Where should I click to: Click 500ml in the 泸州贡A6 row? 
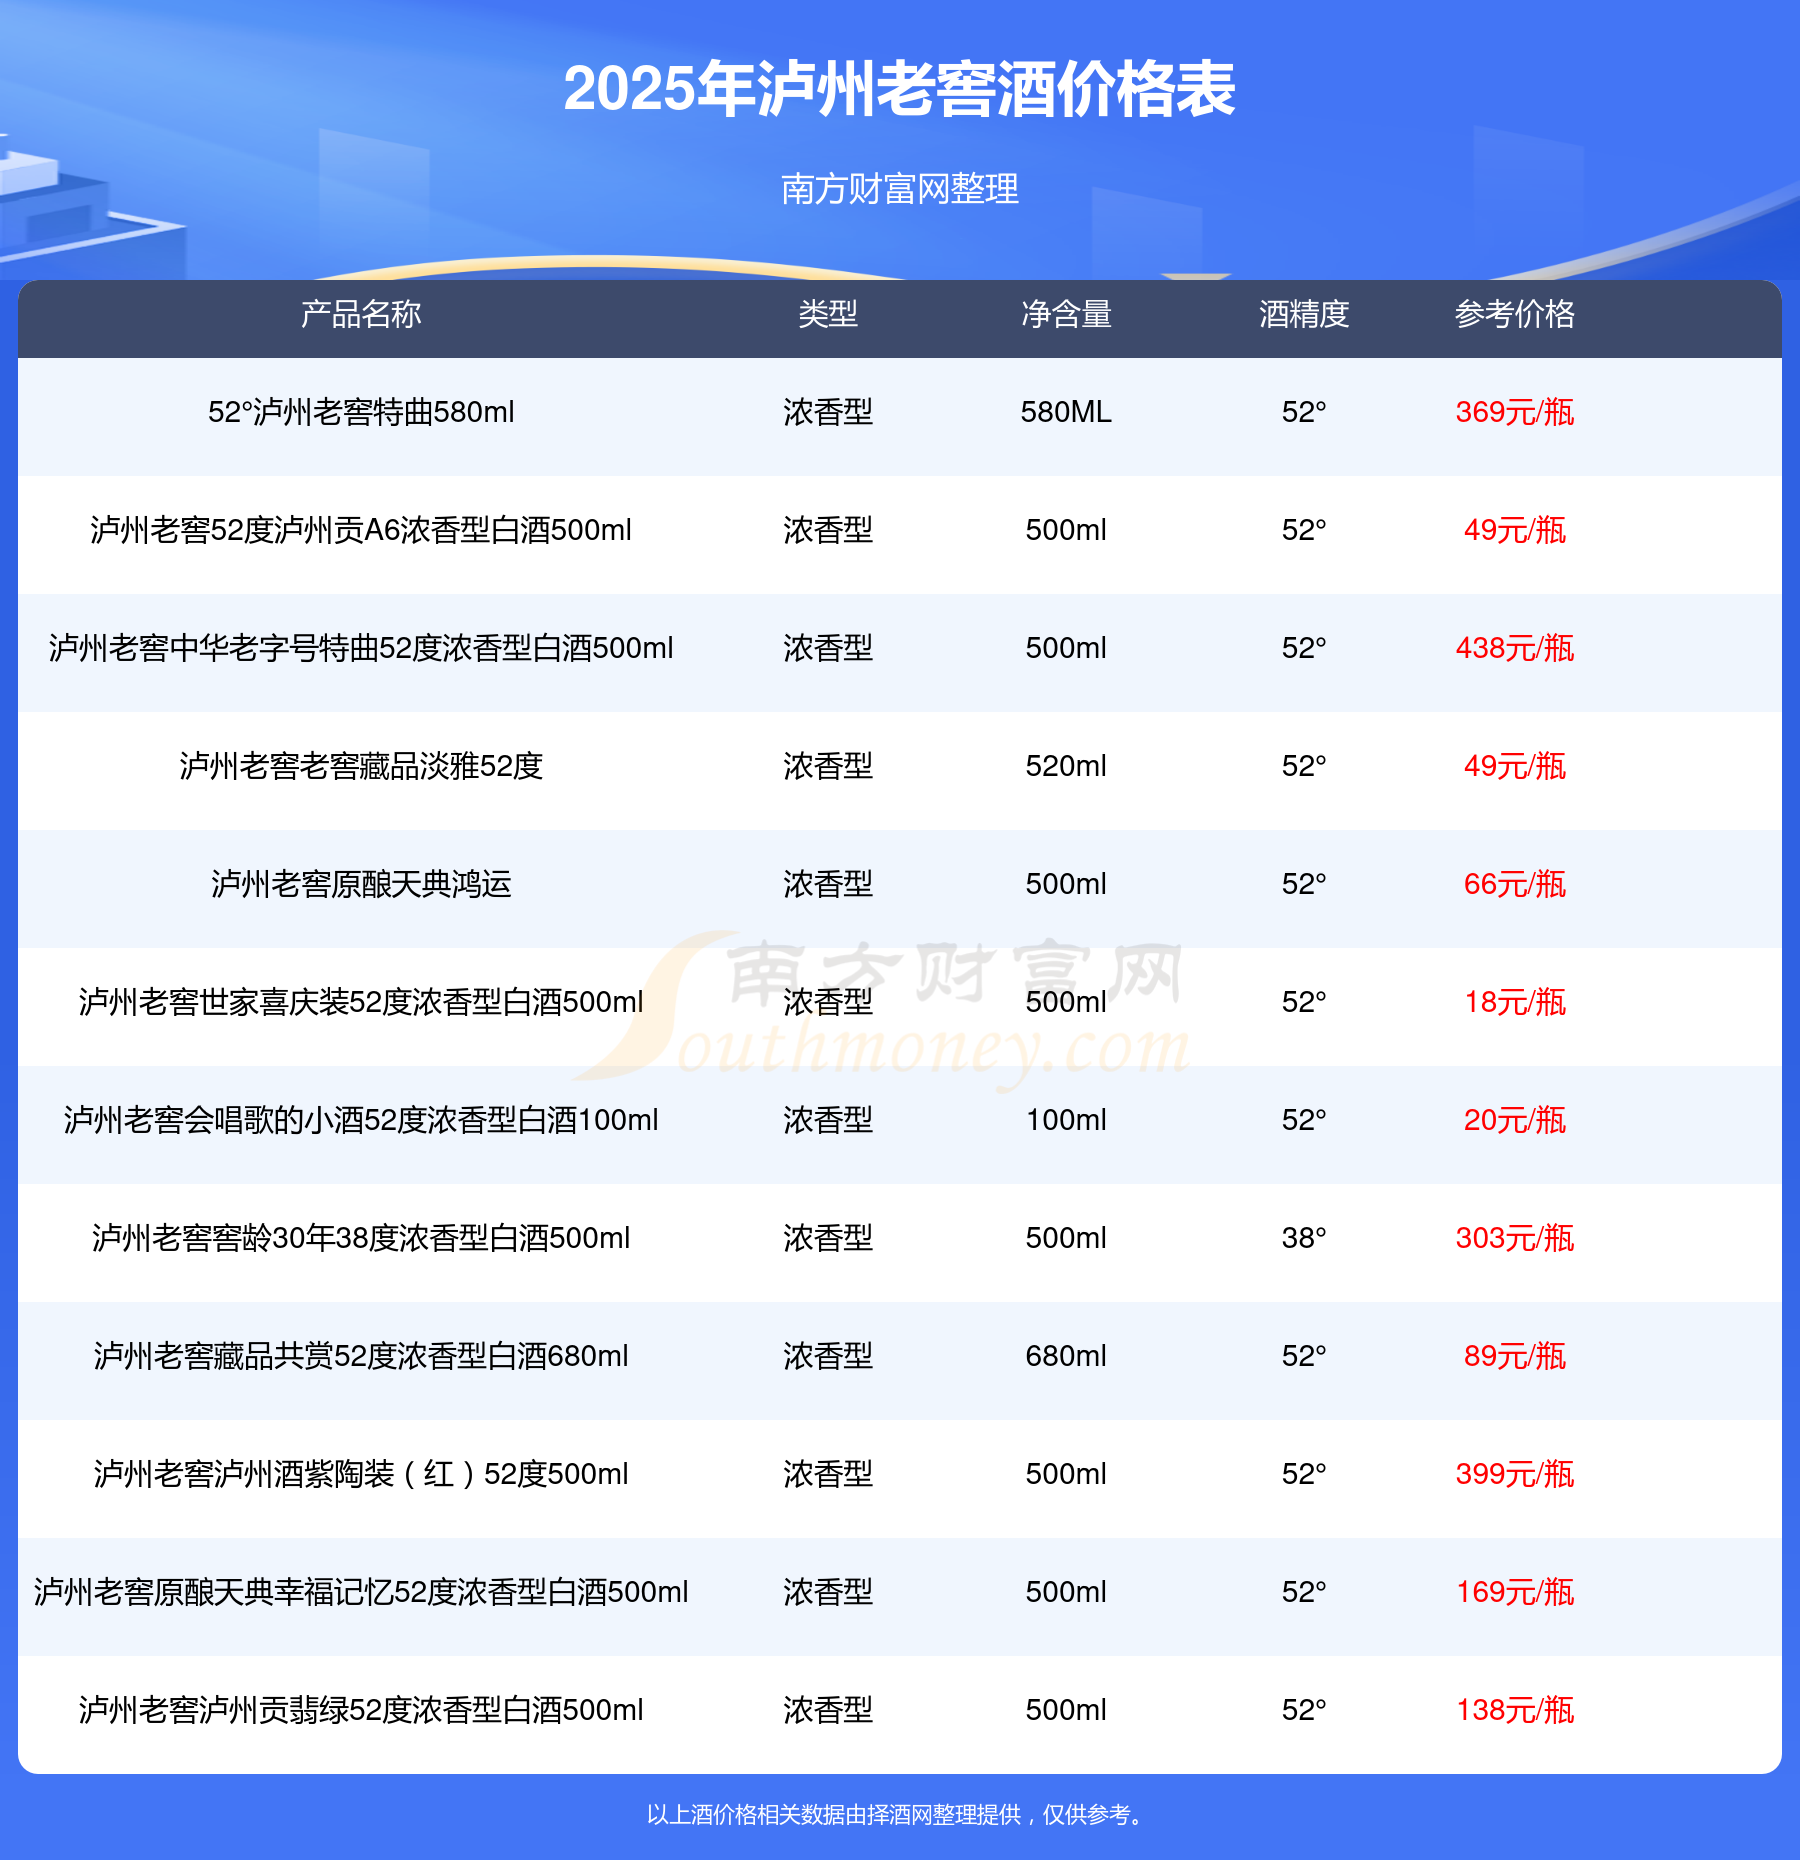click(1066, 530)
